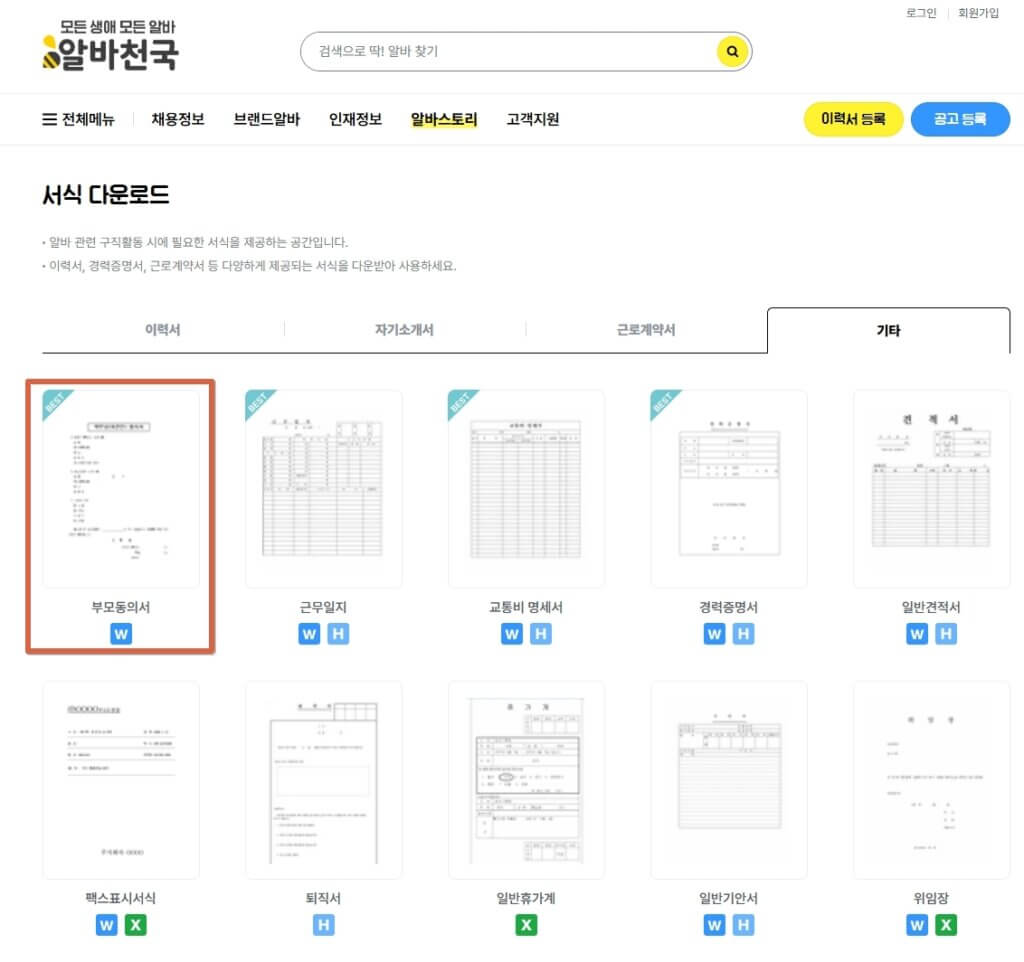Screen dimensions: 1024x962
Task: Download 부모동의서 as Word document
Action: click(122, 633)
